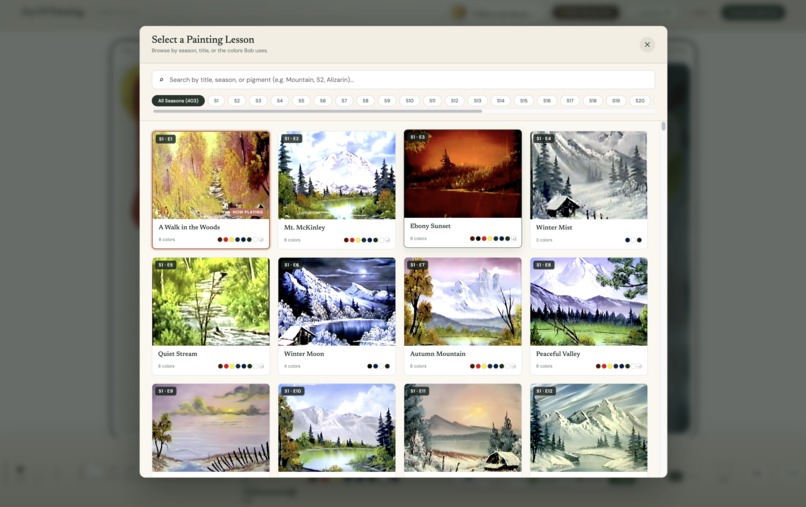Filter lessons by season S16
Viewport: 806px width, 507px height.
[547, 101]
